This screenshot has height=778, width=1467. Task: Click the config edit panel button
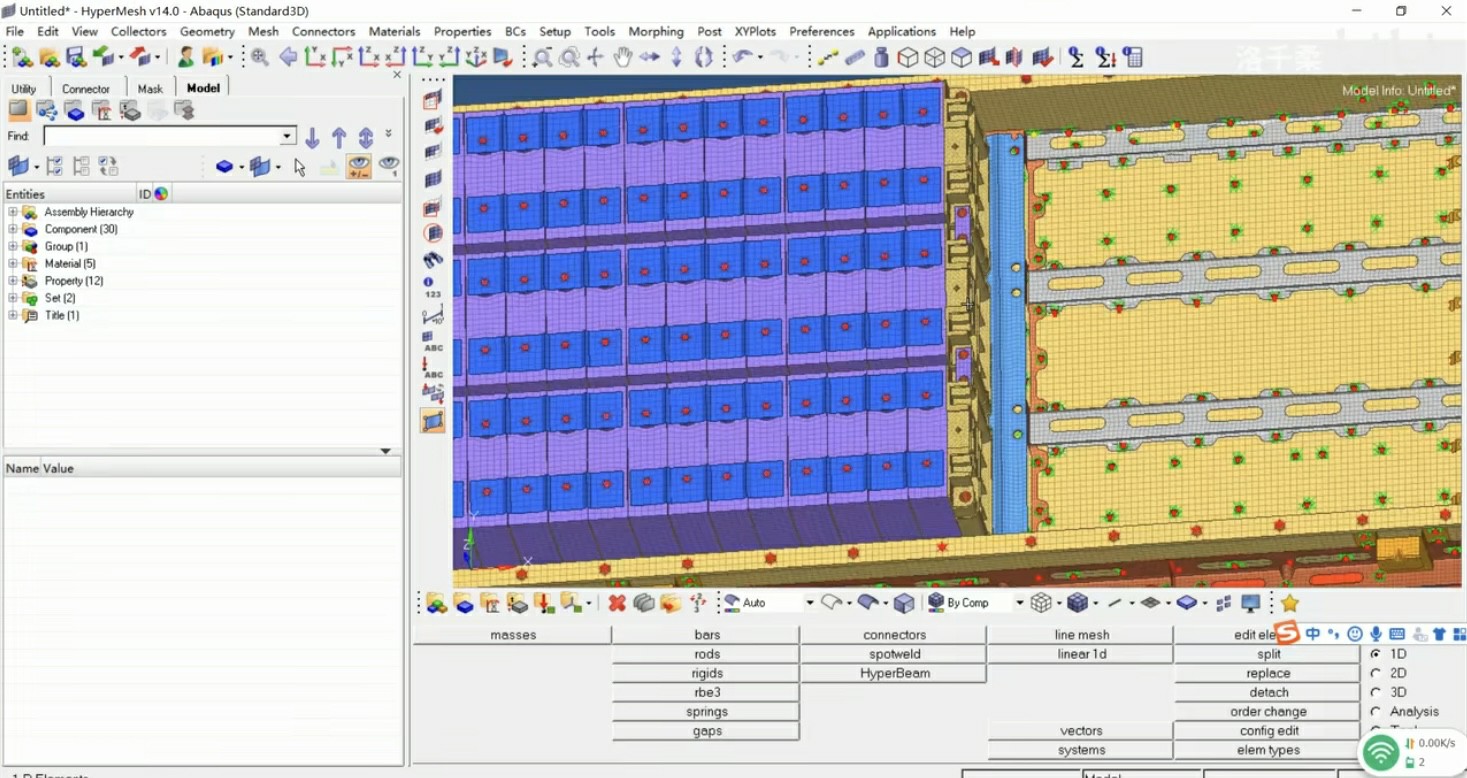pos(1268,731)
